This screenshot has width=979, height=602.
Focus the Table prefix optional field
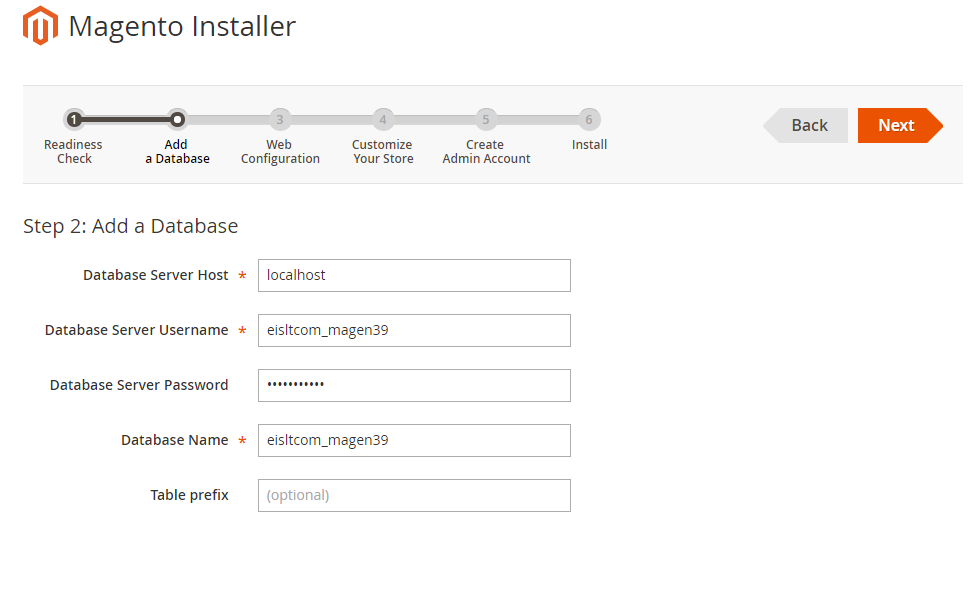coord(414,495)
